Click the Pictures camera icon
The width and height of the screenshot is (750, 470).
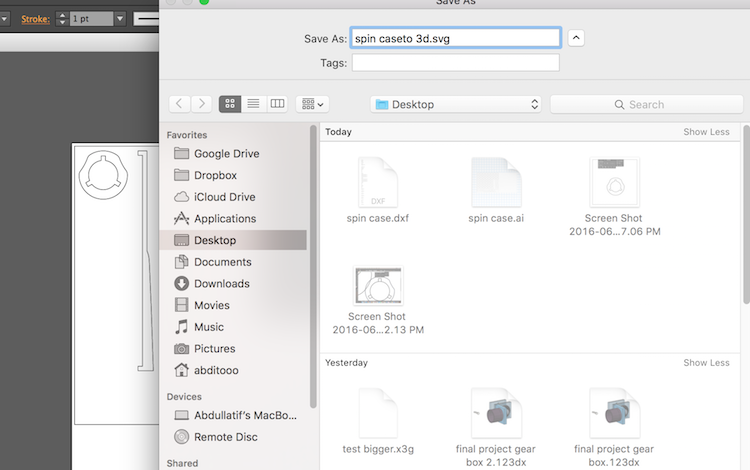(181, 349)
